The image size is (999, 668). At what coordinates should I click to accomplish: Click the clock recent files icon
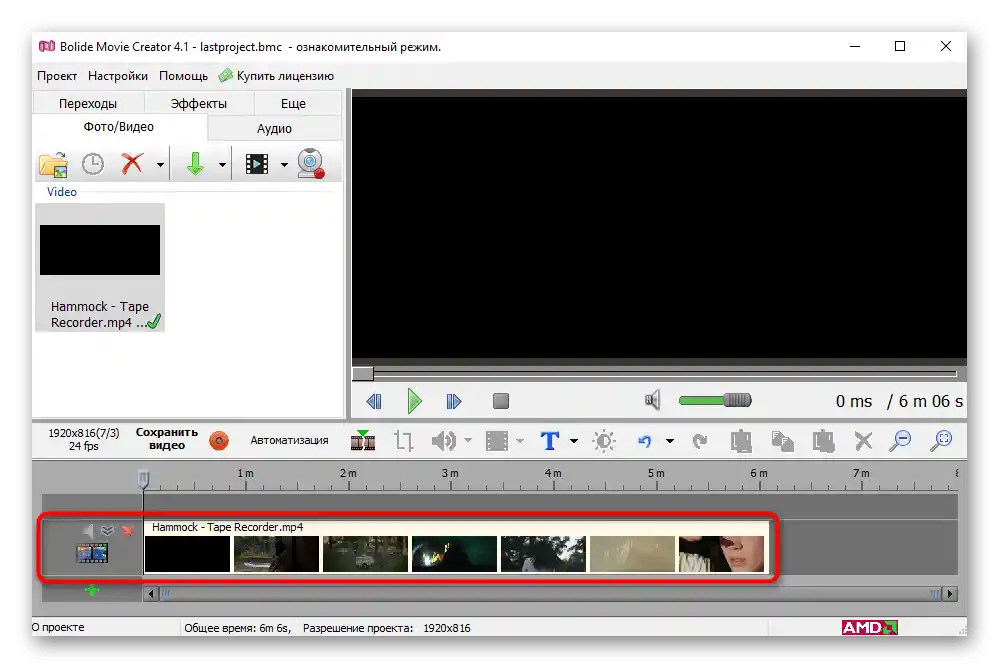click(x=93, y=164)
